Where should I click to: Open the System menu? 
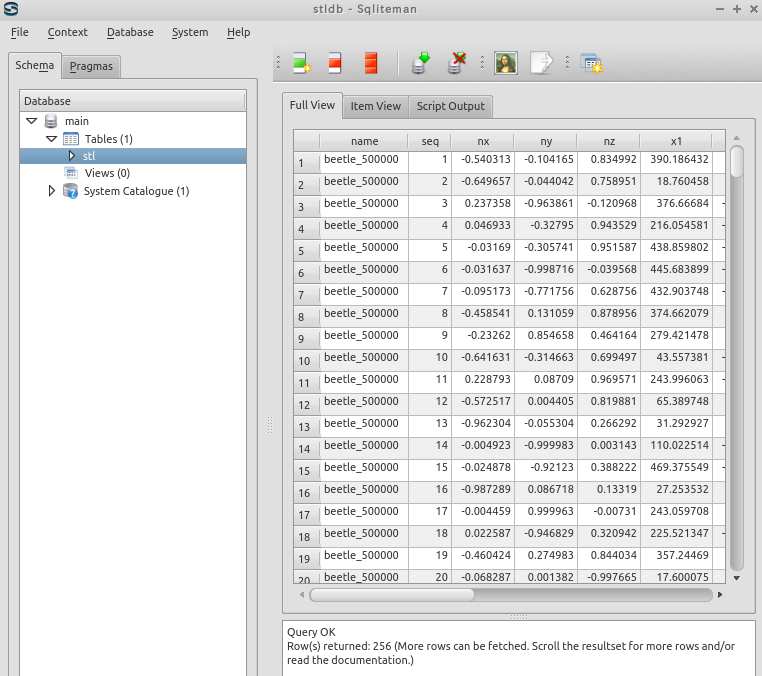coord(190,32)
